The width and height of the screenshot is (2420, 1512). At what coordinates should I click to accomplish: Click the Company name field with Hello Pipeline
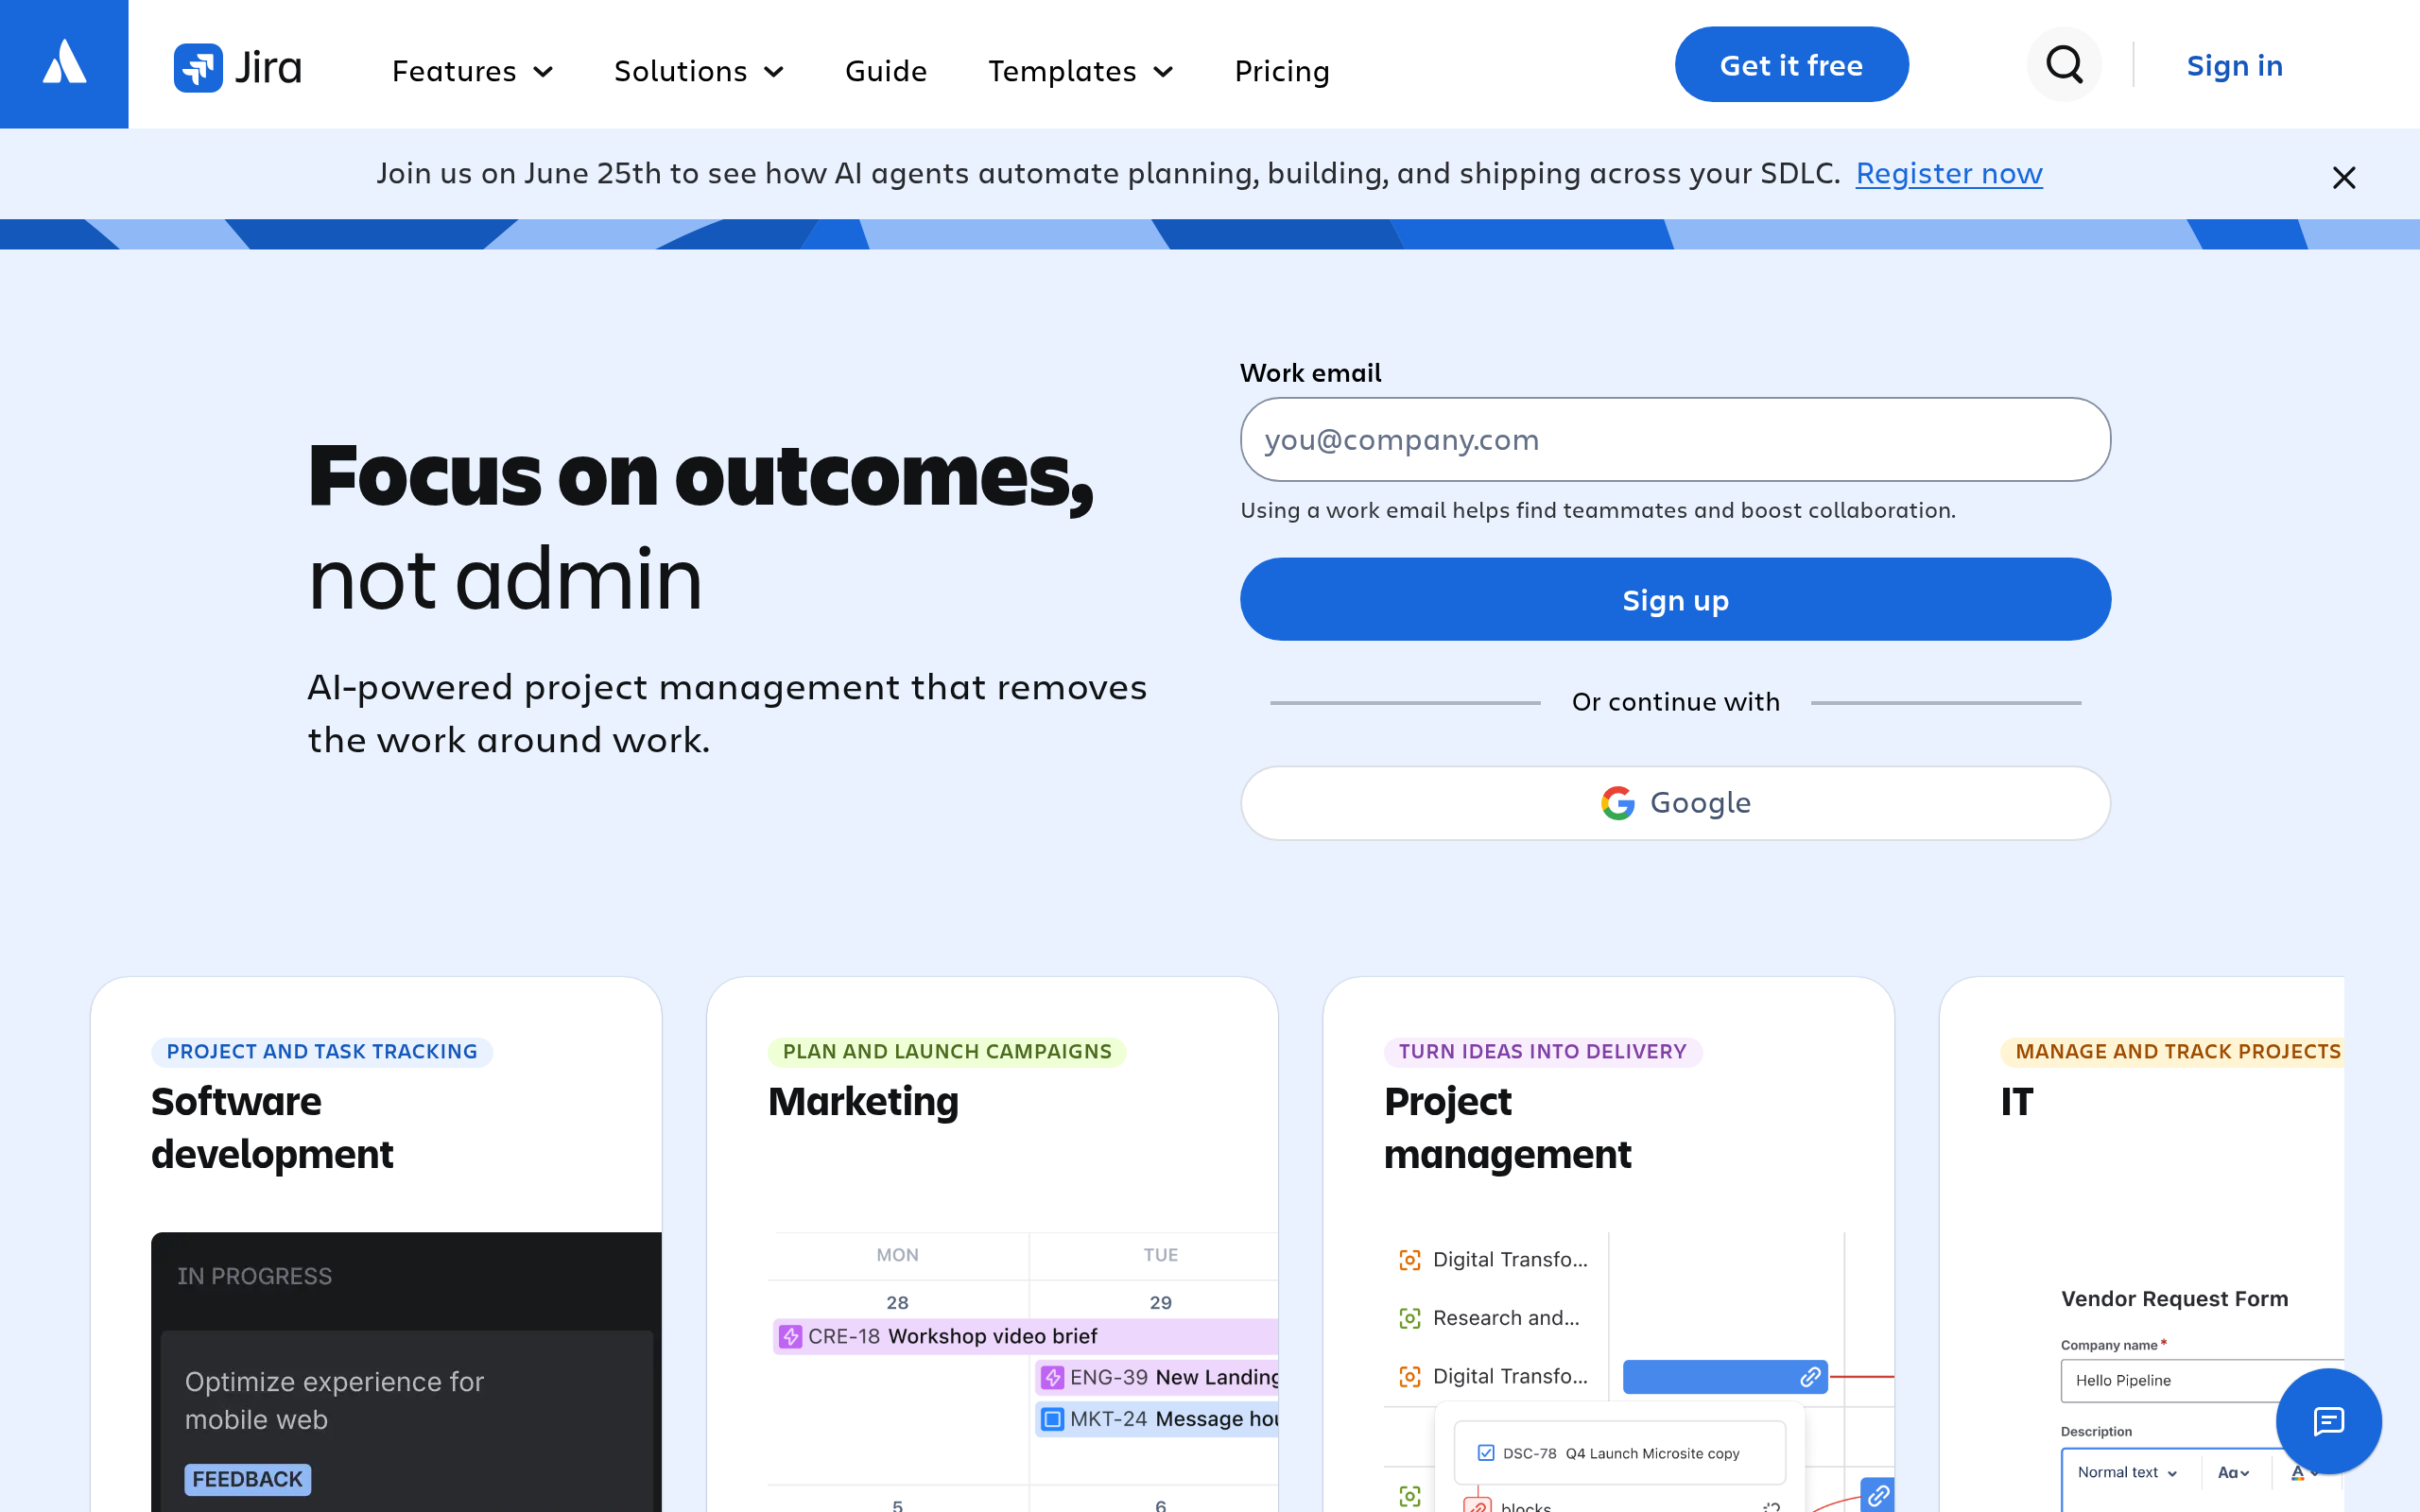[x=2200, y=1380]
